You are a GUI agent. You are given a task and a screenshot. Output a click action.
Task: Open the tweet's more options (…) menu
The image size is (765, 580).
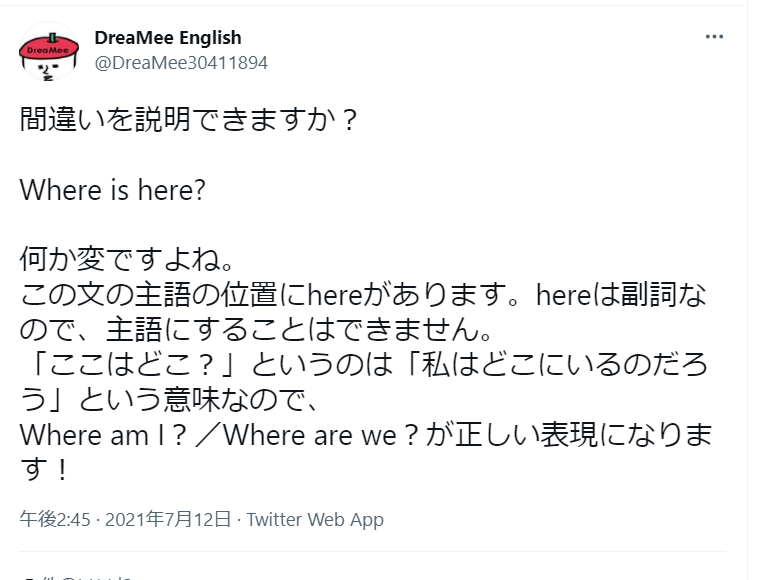(x=714, y=37)
